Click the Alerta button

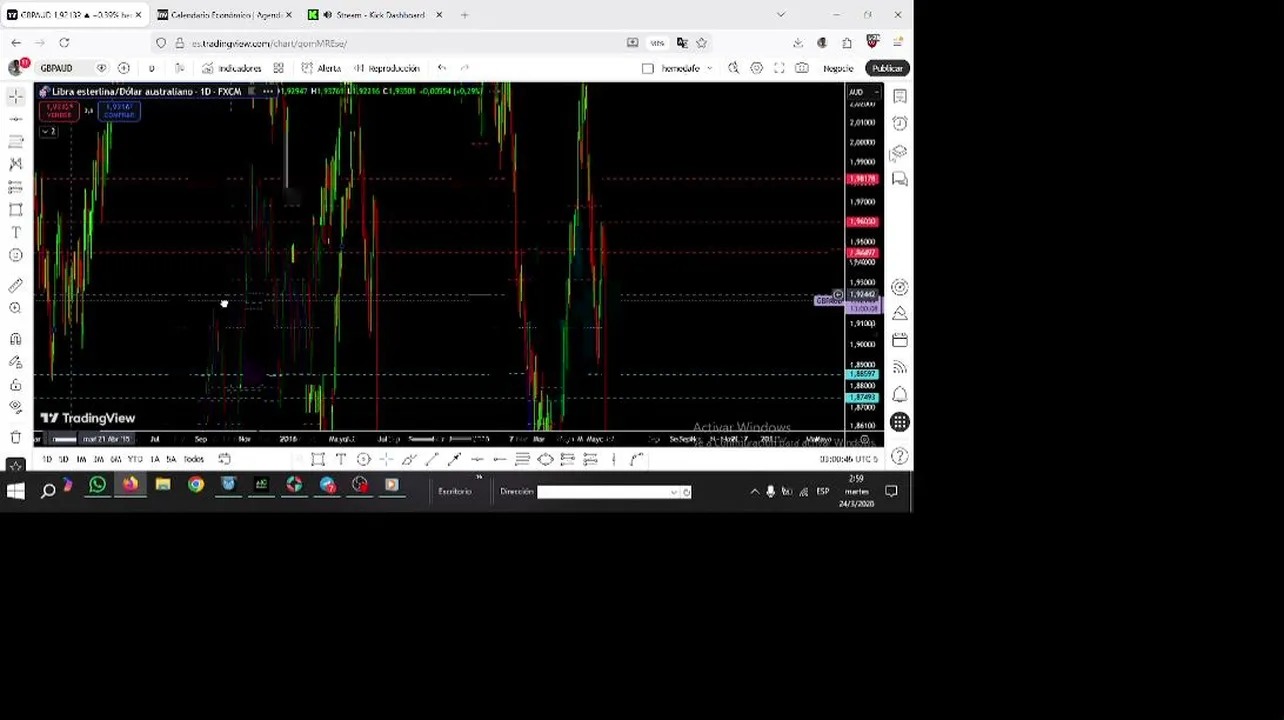point(321,68)
